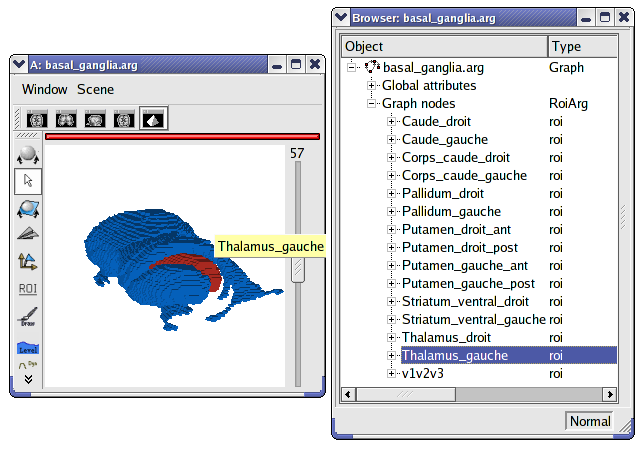This screenshot has width=640, height=450.
Task: Click the blue oblique view control icon
Action: 28,208
